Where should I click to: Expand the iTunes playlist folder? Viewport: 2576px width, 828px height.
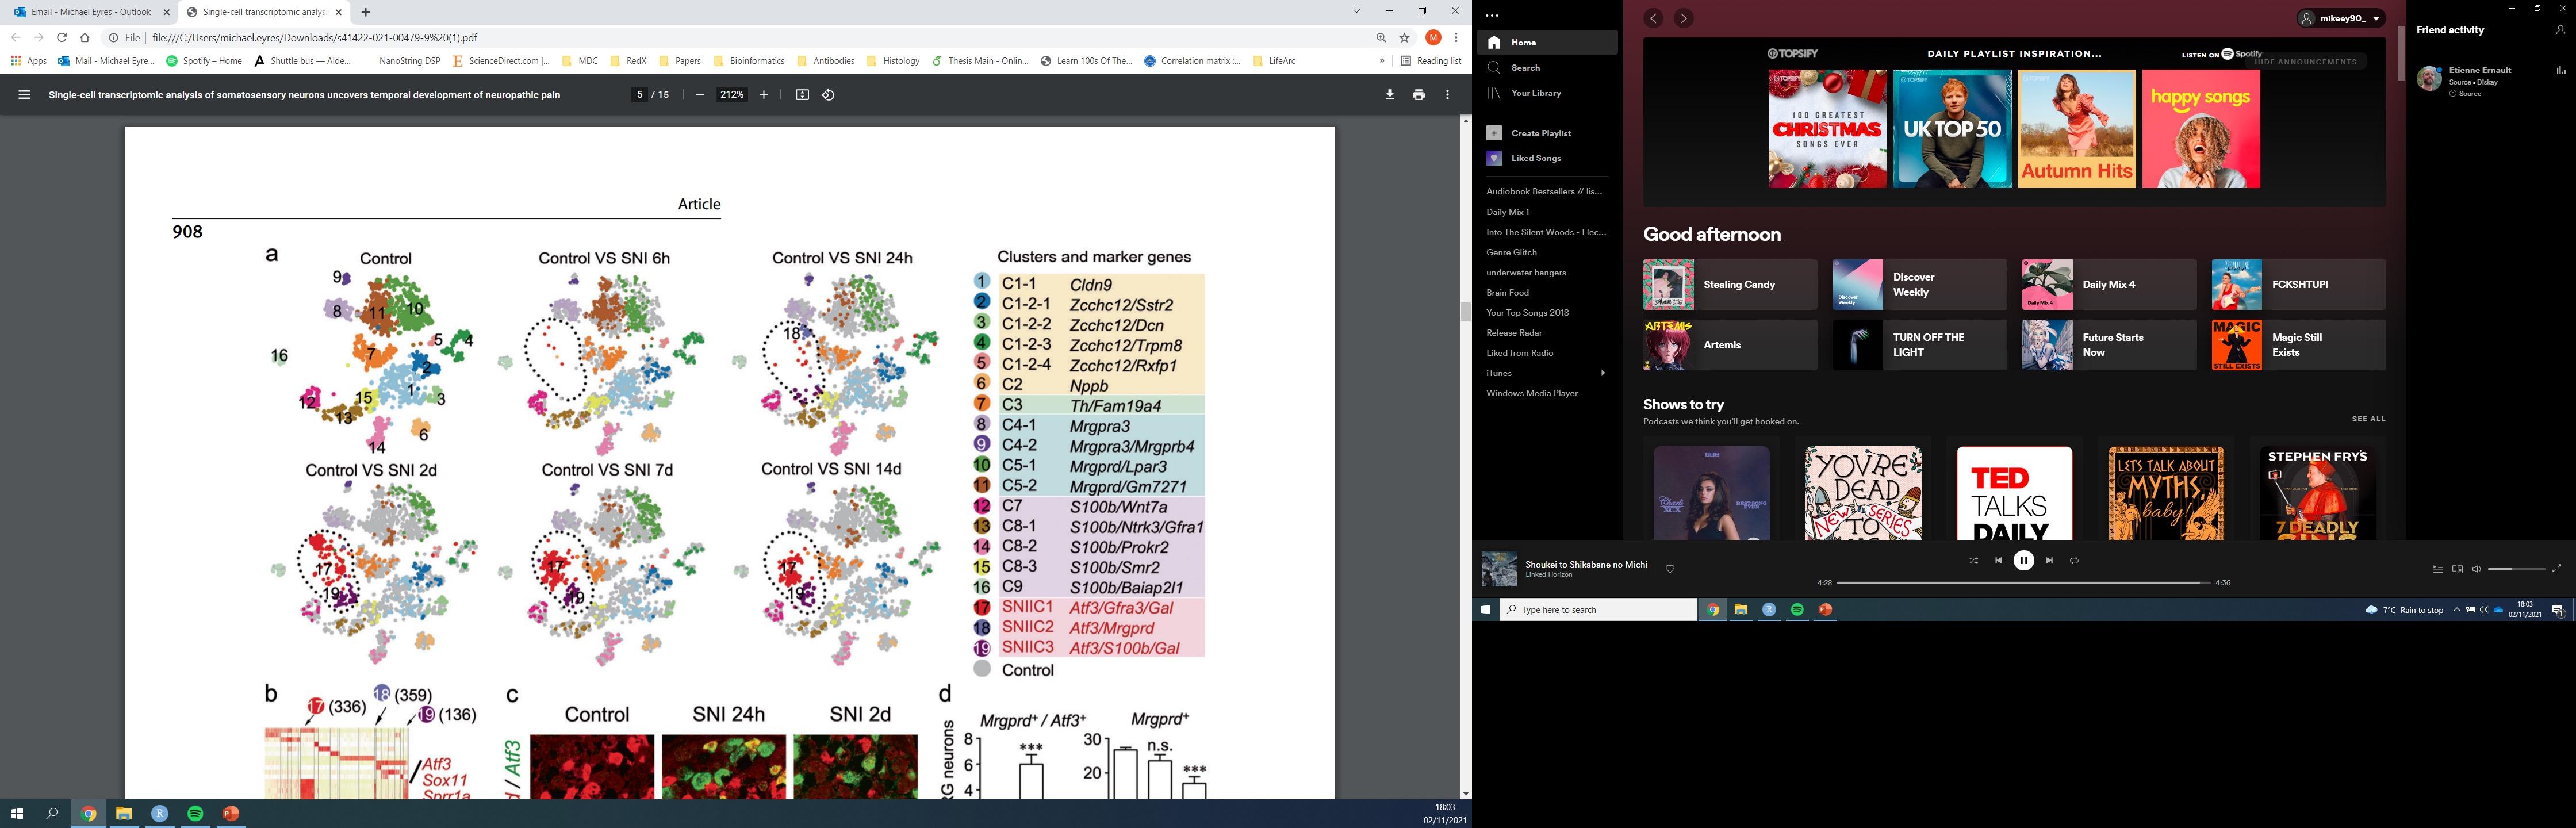[x=1603, y=373]
